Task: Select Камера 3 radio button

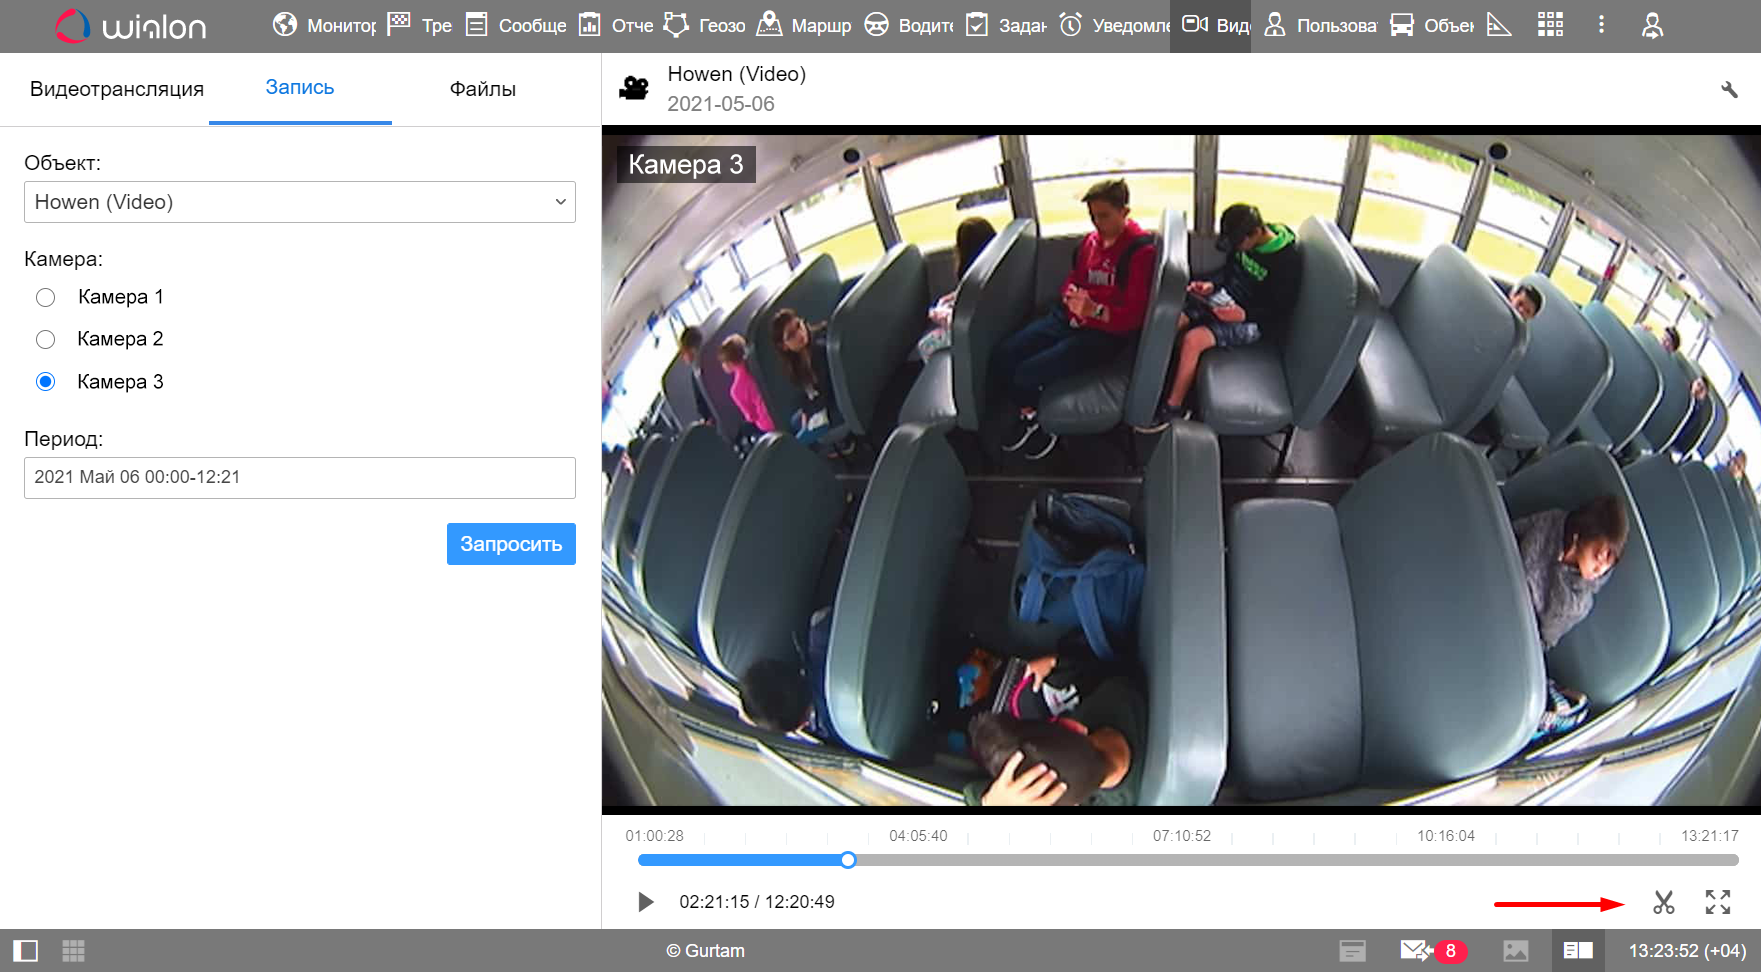Action: [46, 382]
